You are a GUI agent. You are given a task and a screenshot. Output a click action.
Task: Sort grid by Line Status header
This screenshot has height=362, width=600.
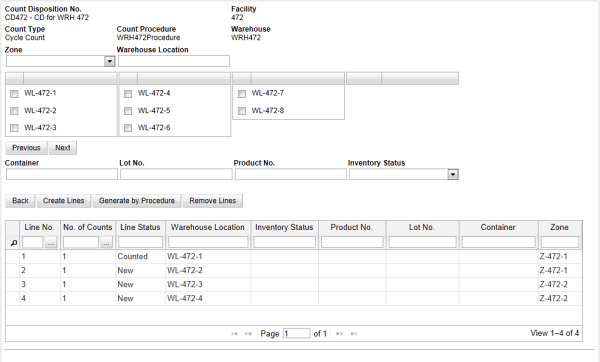coord(140,227)
